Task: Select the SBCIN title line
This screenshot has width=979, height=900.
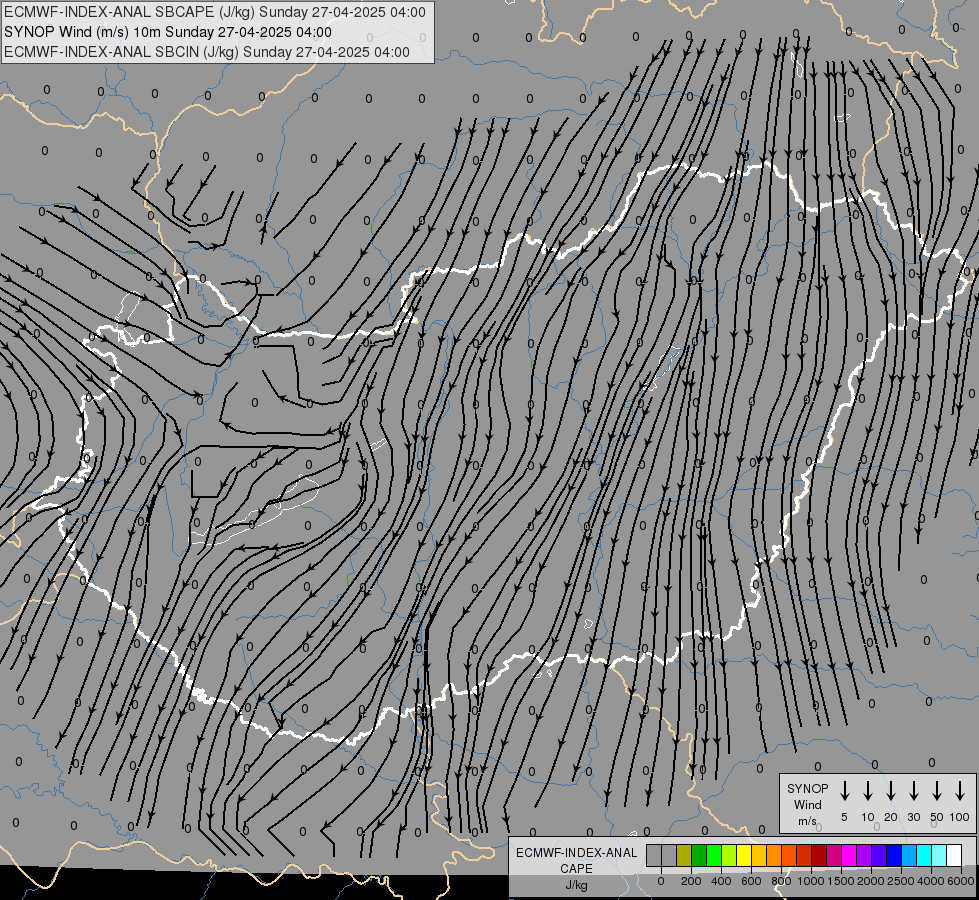Action: pyautogui.click(x=207, y=52)
